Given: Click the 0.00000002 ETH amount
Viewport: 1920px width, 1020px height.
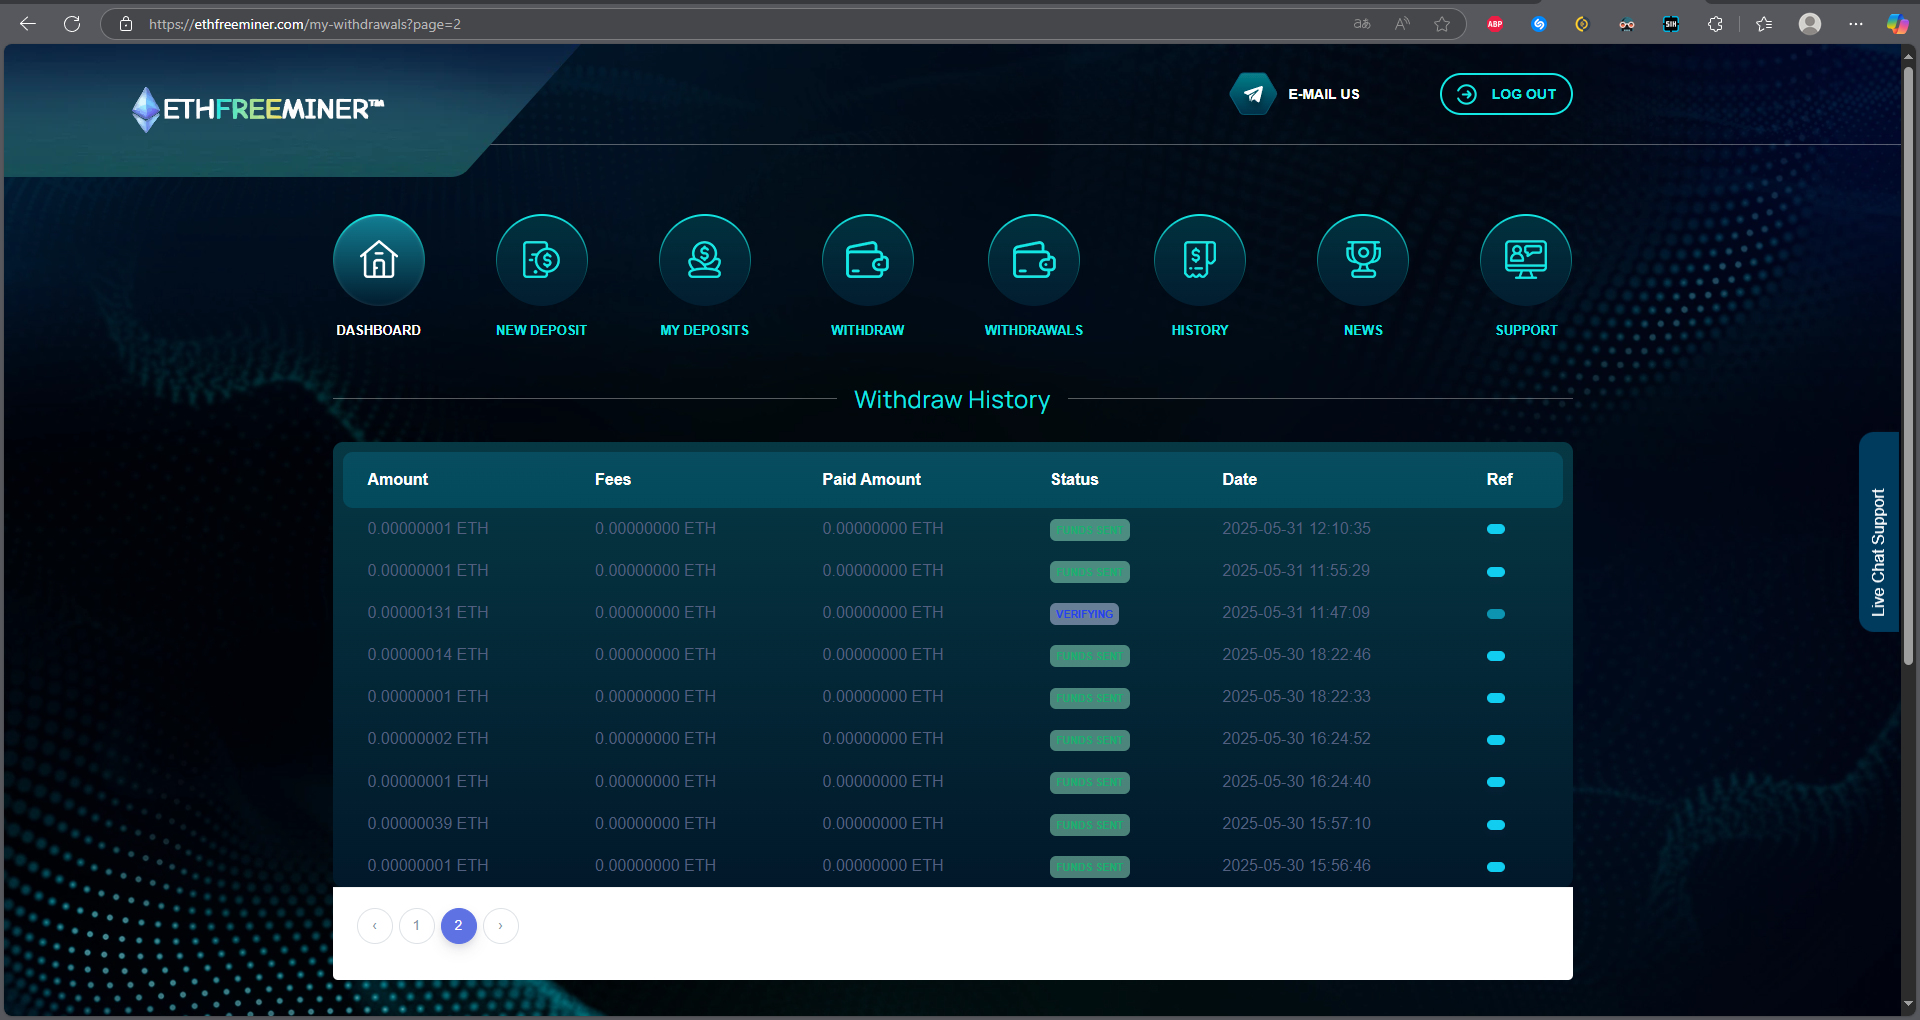Looking at the screenshot, I should pyautogui.click(x=428, y=738).
